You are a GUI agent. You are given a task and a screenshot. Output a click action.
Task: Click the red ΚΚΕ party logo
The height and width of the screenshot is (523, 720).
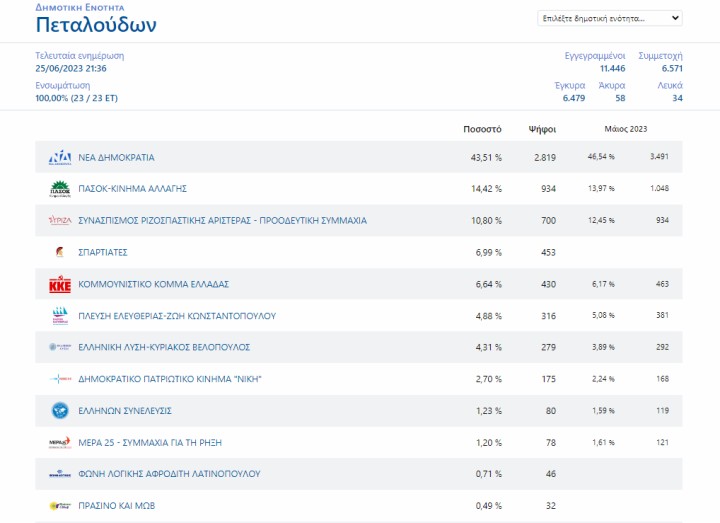(60, 284)
